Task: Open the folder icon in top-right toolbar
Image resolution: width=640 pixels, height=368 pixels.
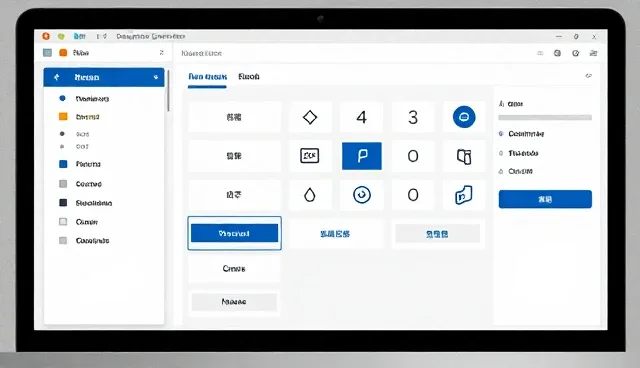Action: (x=593, y=53)
